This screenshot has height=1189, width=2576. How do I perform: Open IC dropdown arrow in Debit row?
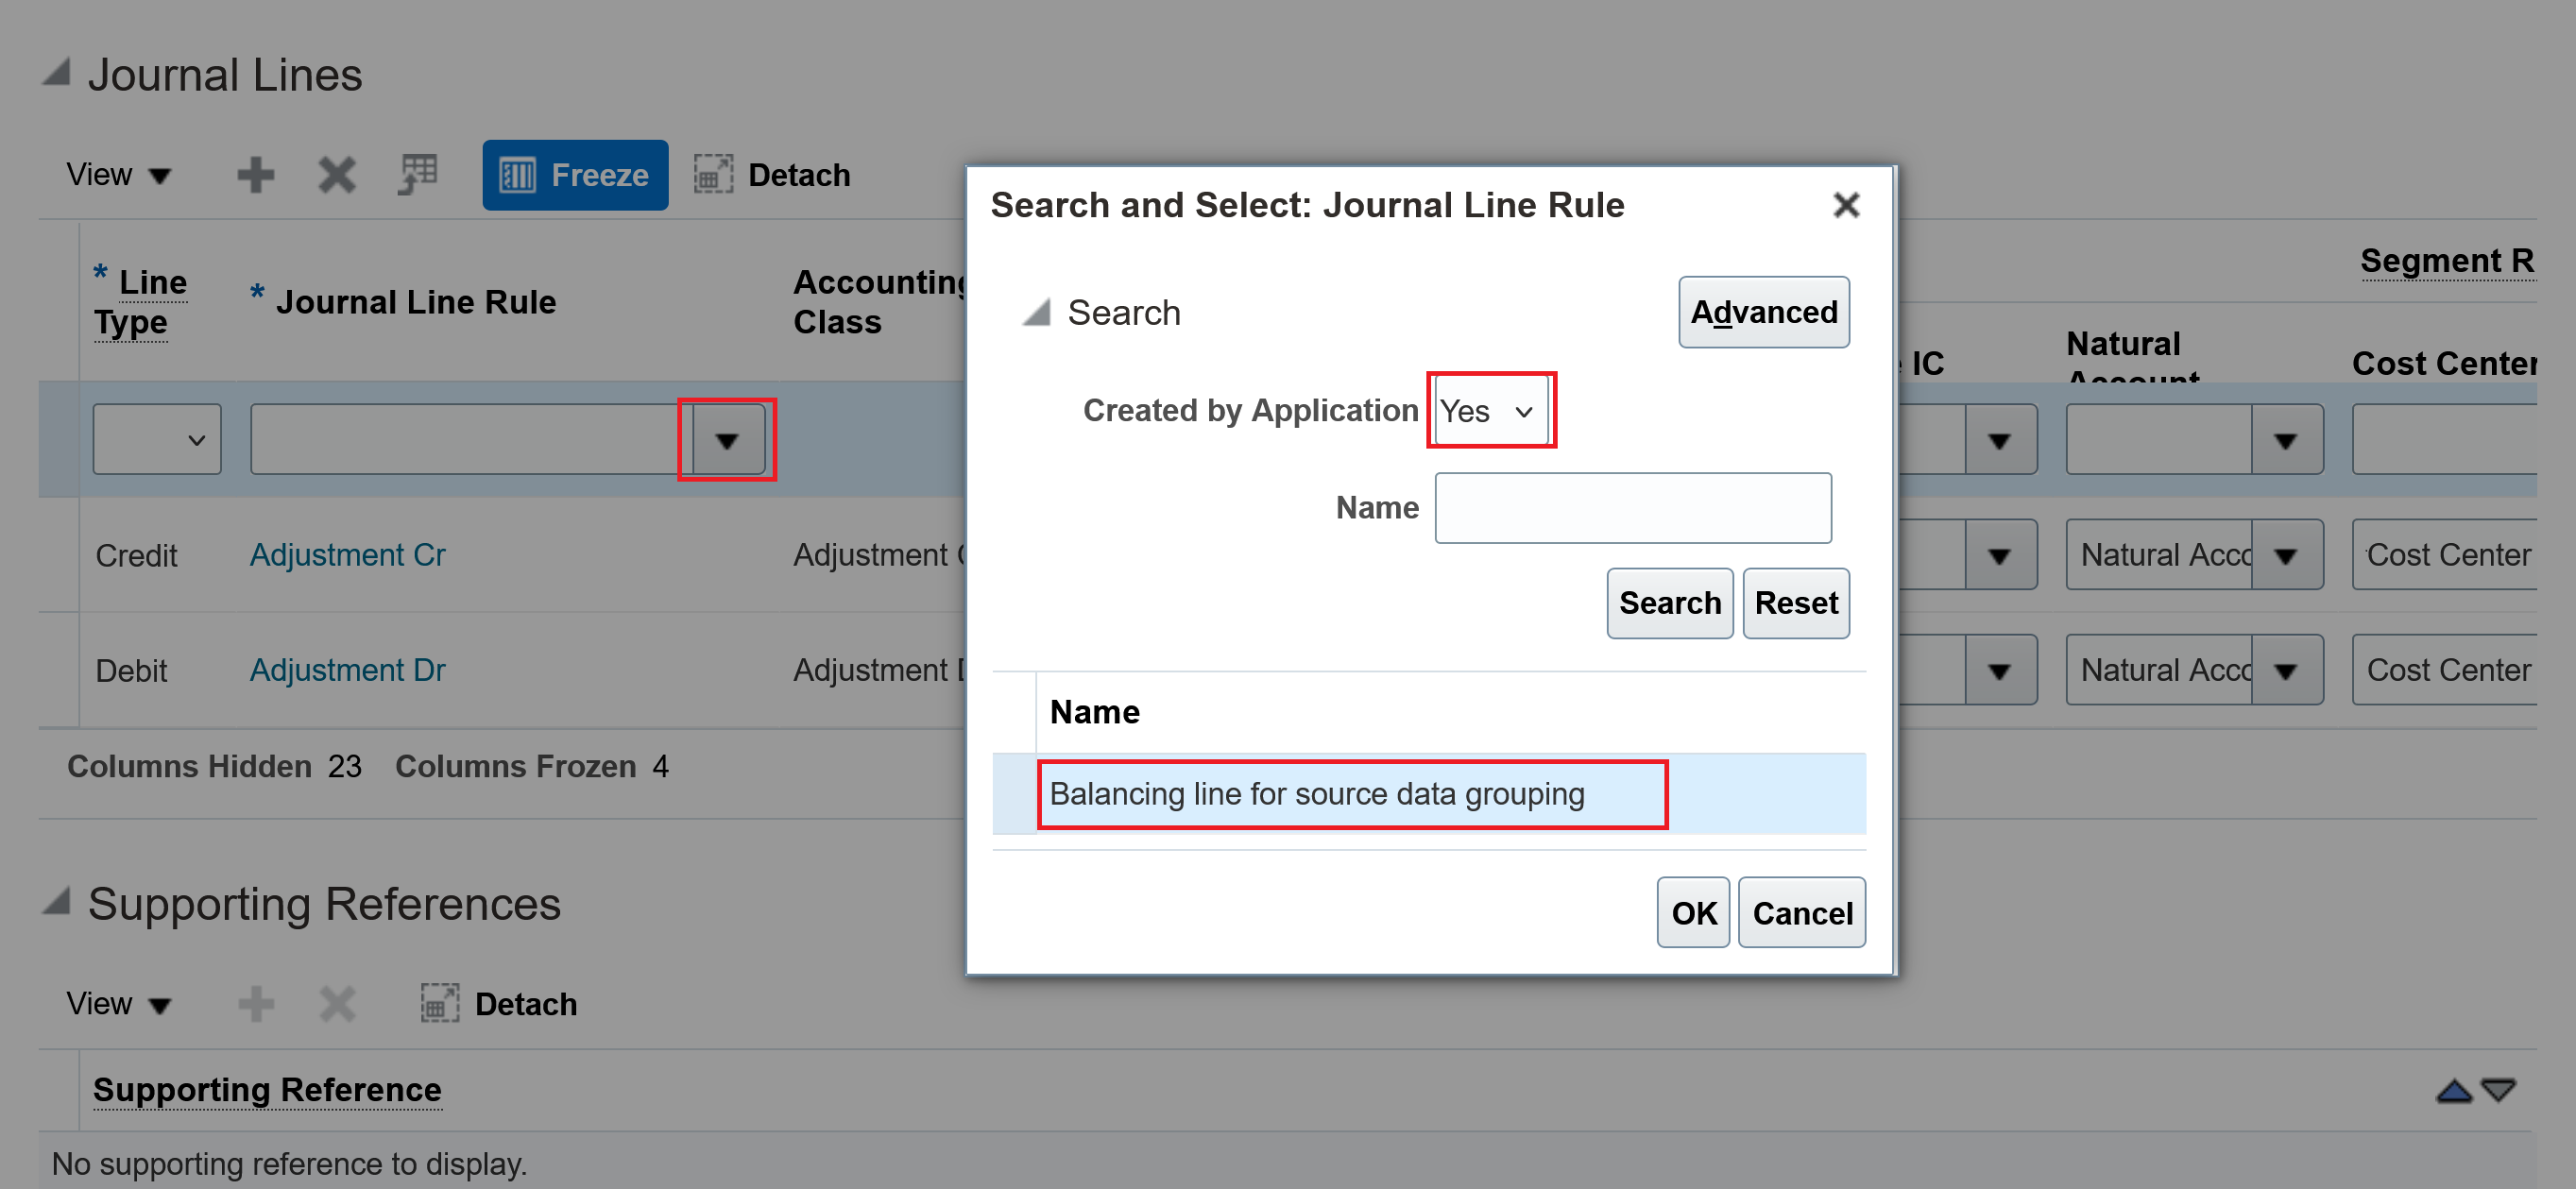click(x=2000, y=670)
